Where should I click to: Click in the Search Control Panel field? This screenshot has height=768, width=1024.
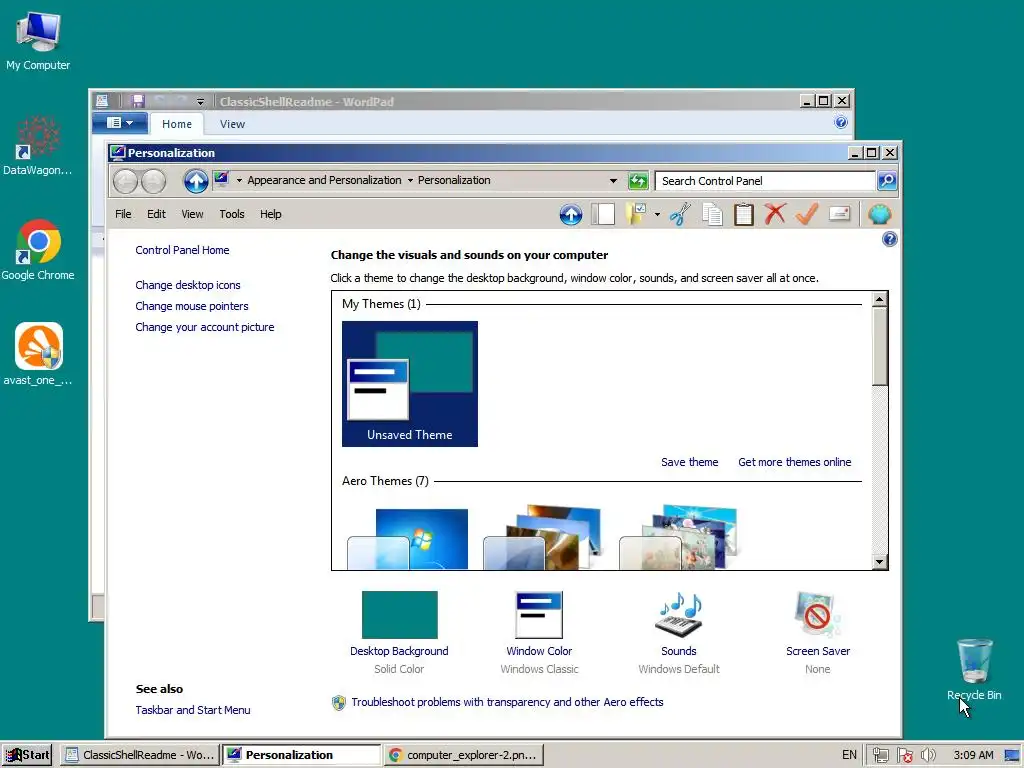765,181
